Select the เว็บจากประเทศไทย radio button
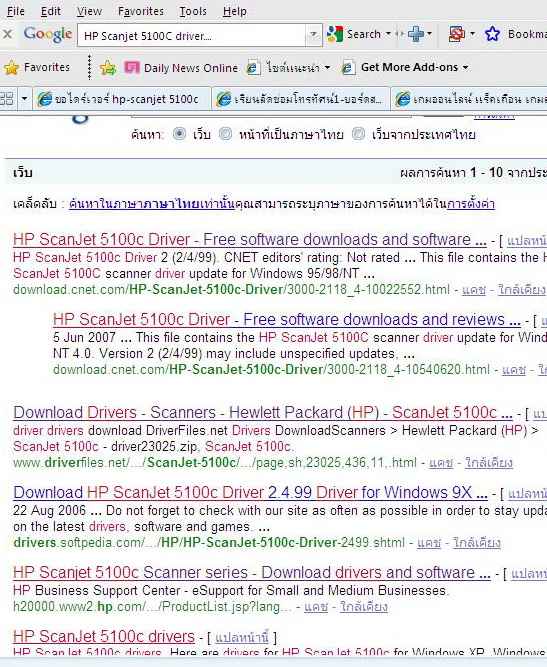The image size is (547, 667). pos(358,134)
